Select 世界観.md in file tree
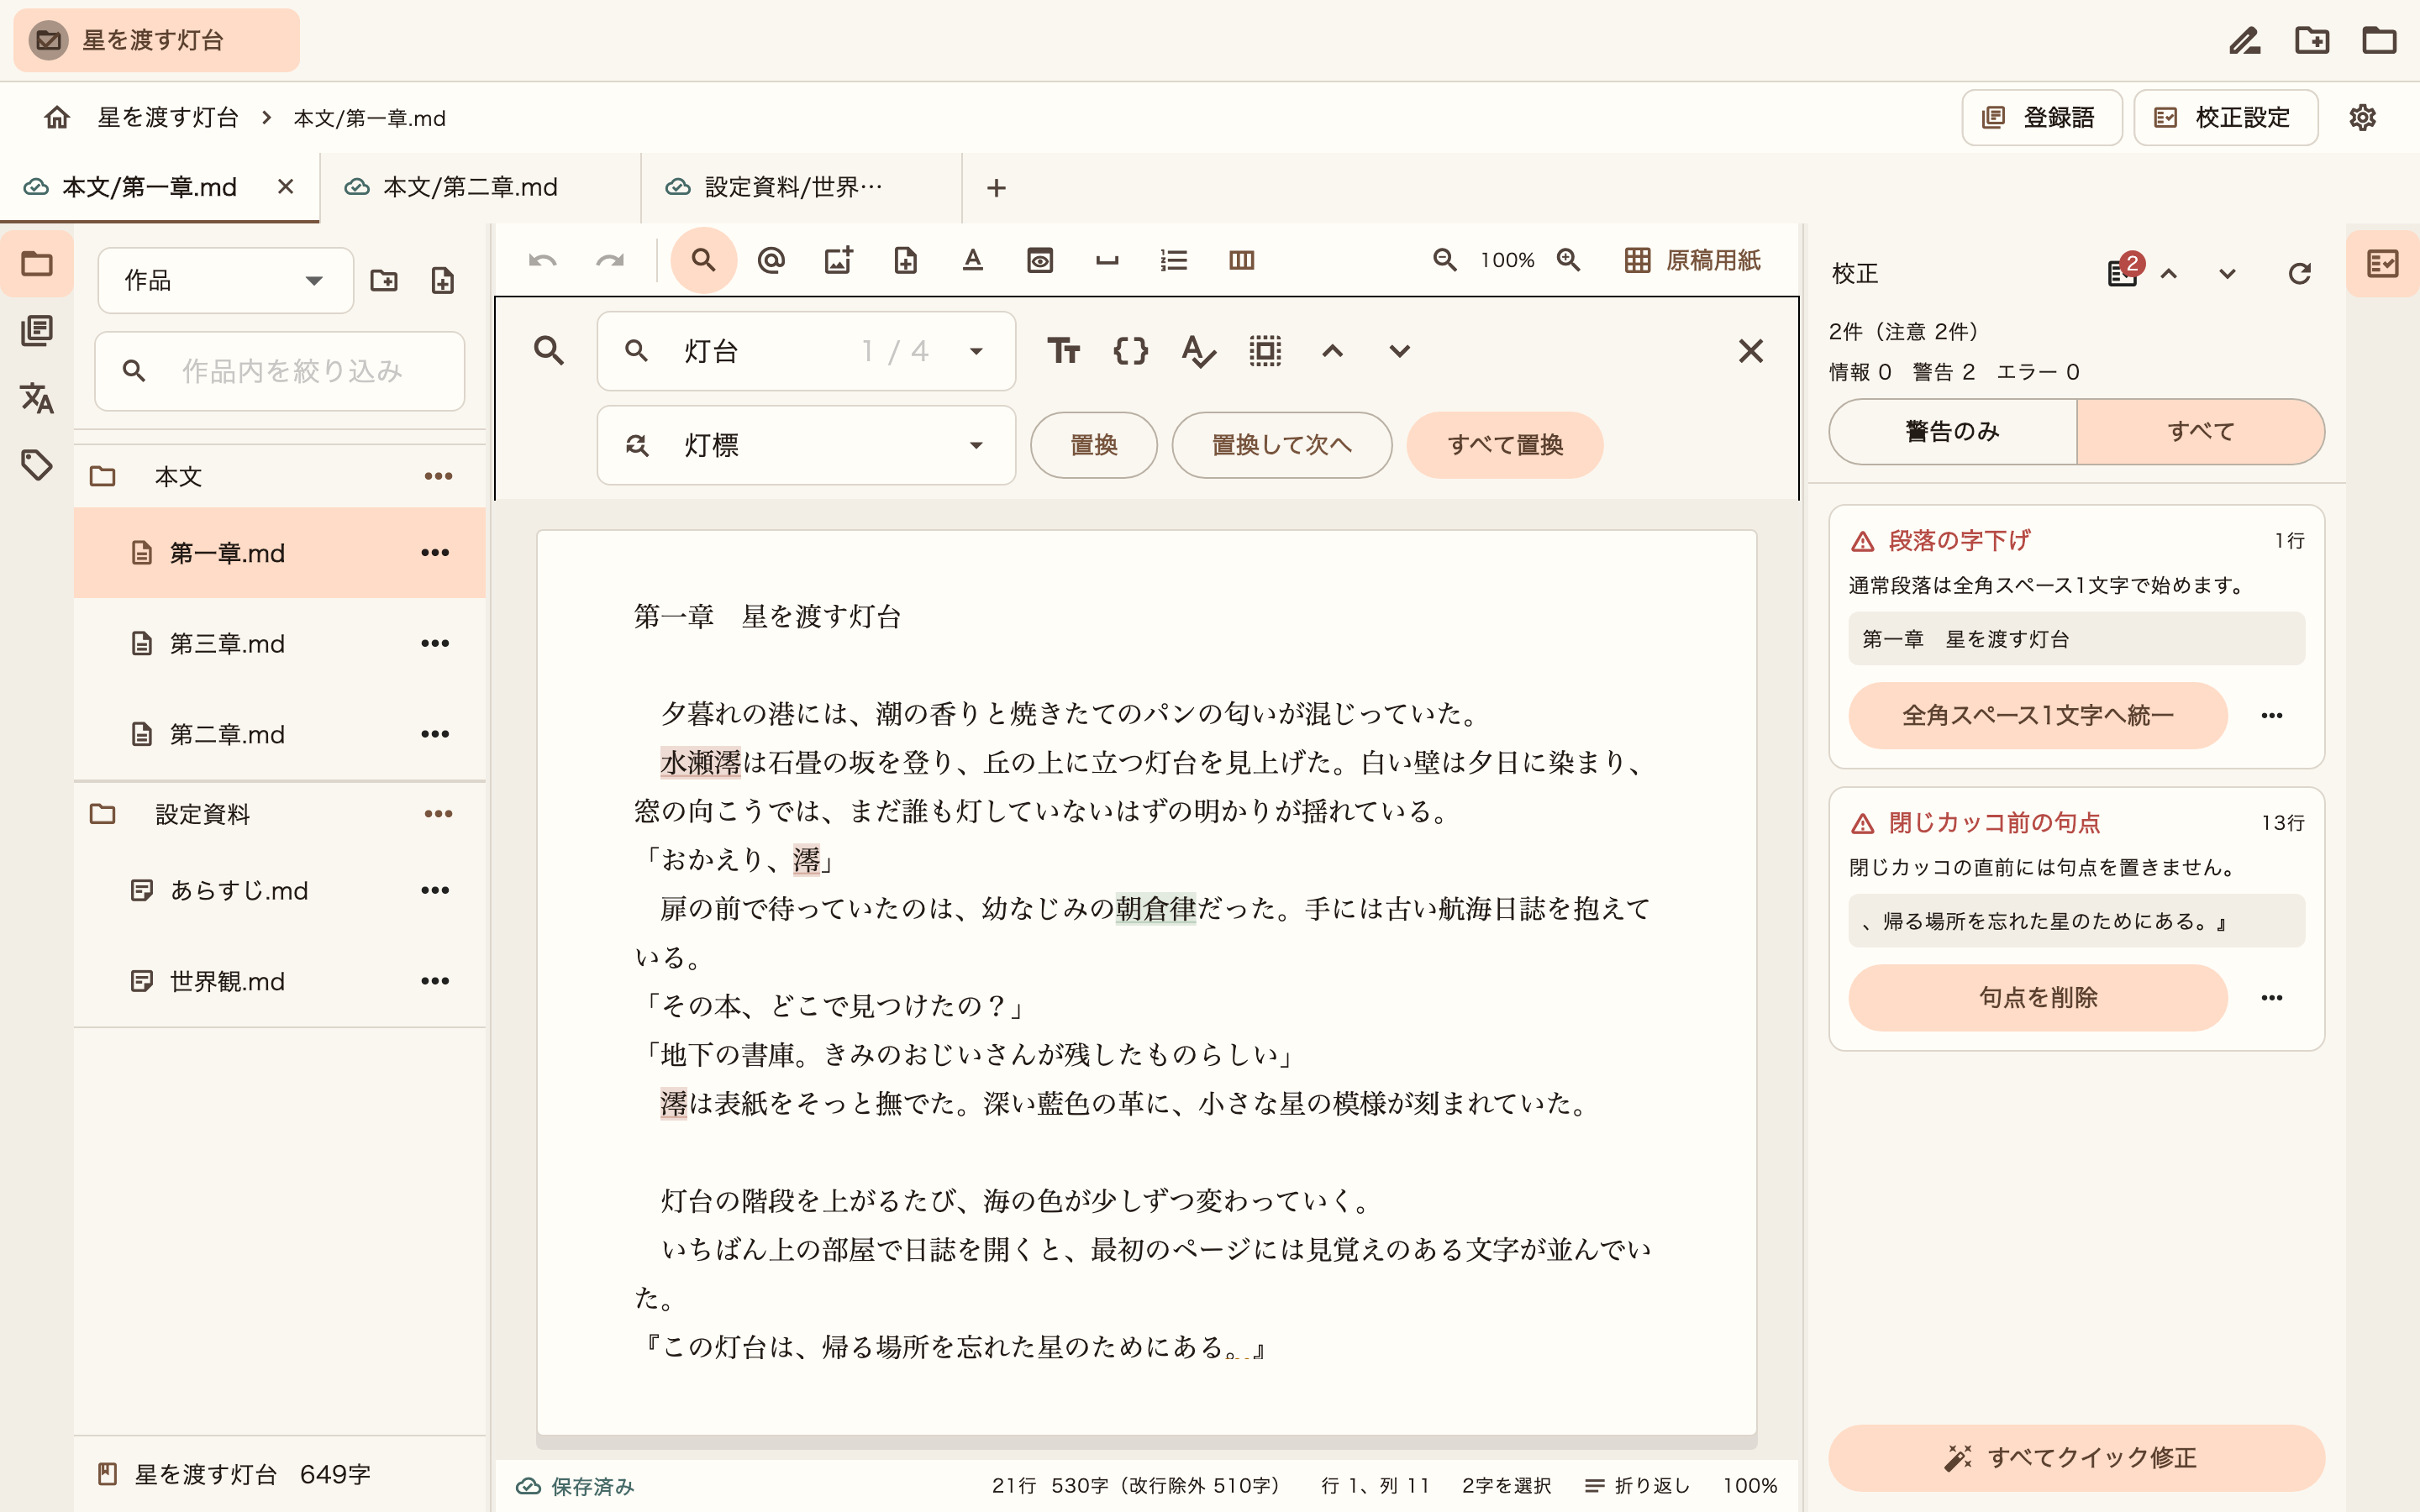 pos(279,981)
